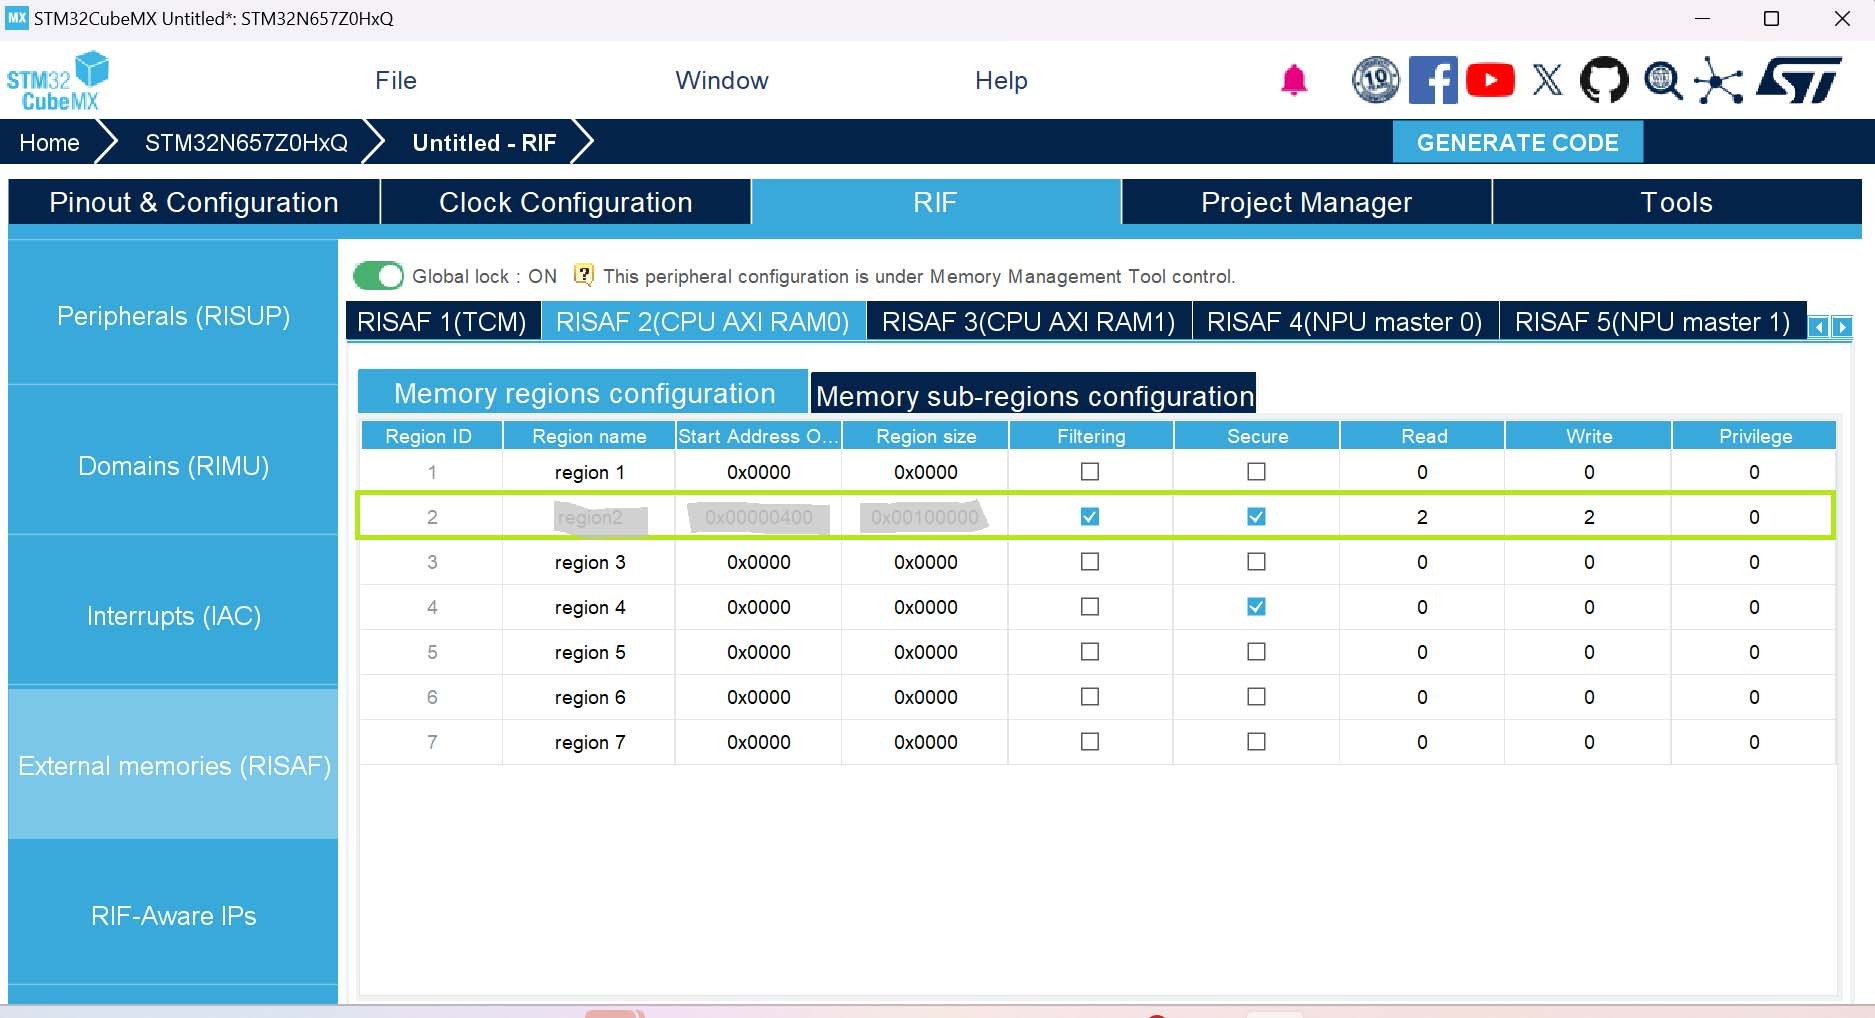Open Memory sub-regions configuration tab

tap(1034, 394)
